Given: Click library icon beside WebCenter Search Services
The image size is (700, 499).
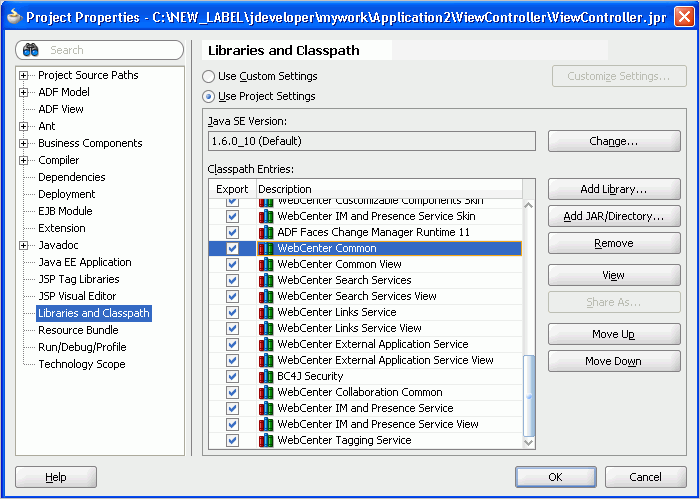Looking at the screenshot, I should (x=266, y=280).
